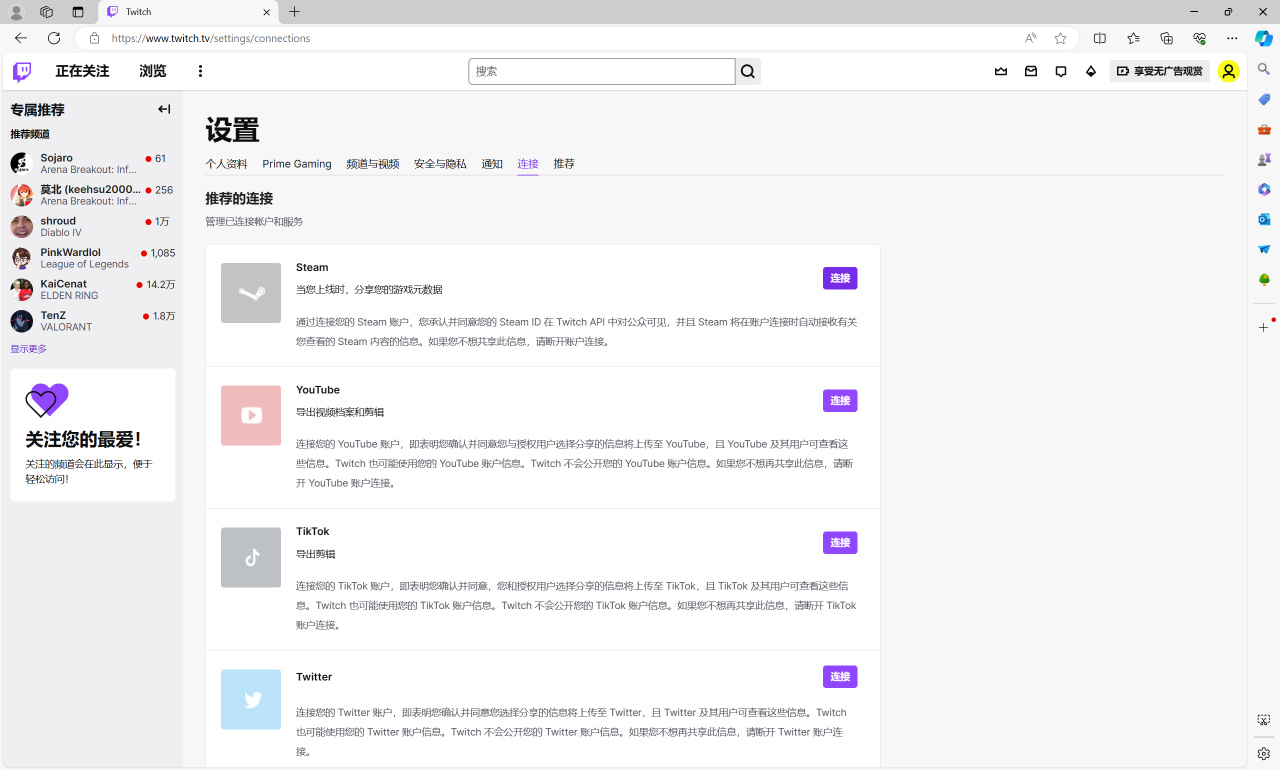Click the TikTok service icon
The width and height of the screenshot is (1280, 770).
[251, 557]
